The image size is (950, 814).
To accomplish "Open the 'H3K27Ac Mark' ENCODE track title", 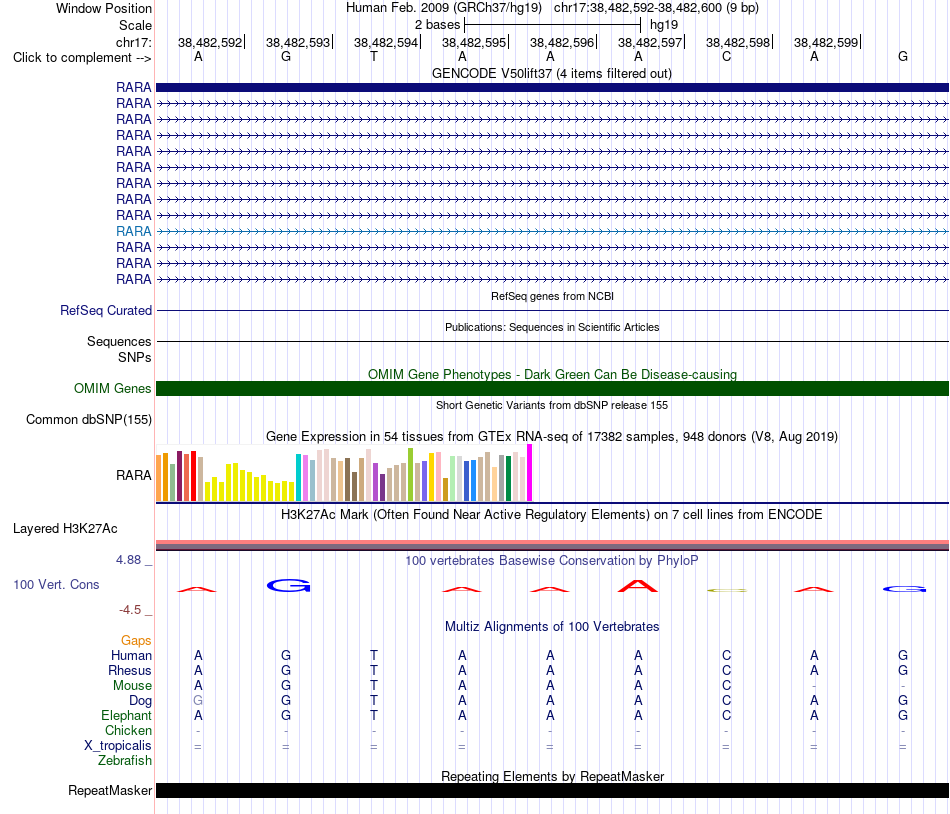I will [552, 515].
